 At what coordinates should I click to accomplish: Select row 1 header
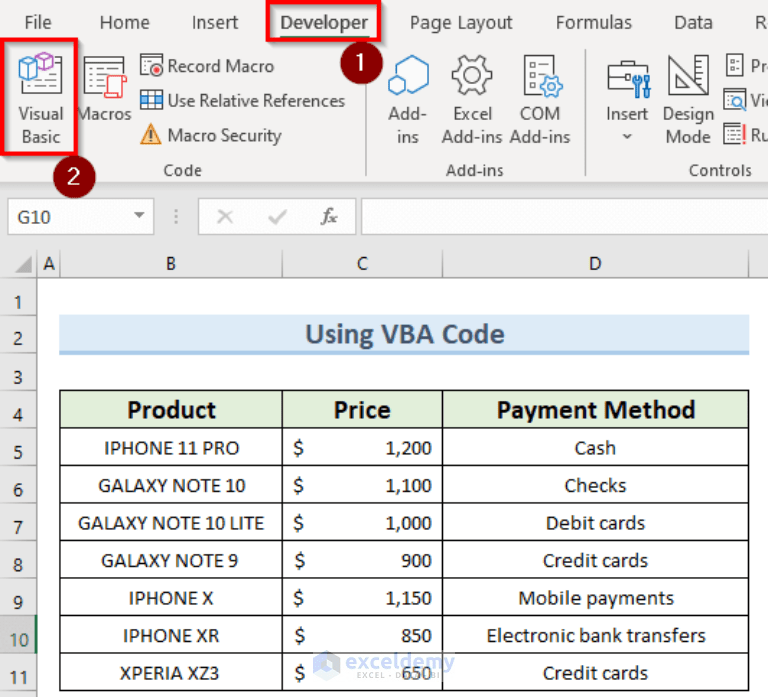(18, 298)
